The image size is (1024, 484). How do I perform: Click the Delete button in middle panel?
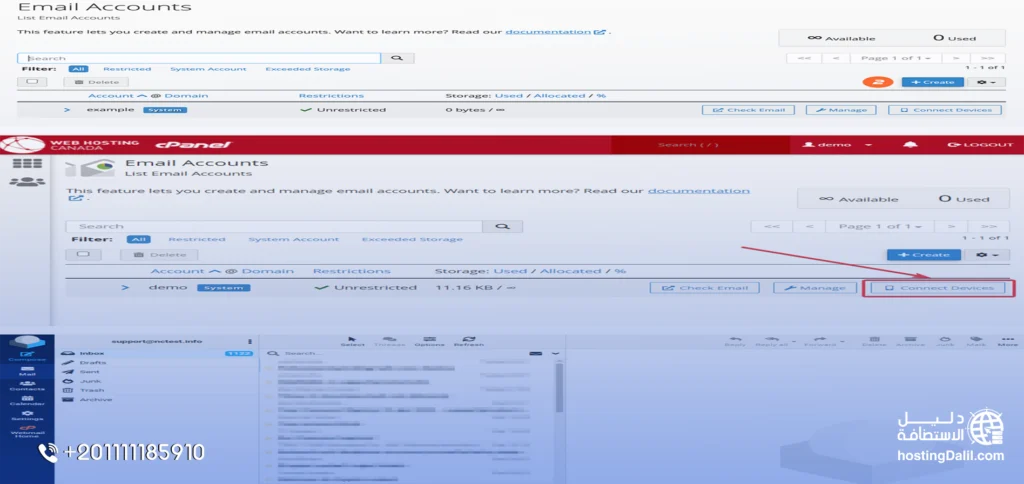(159, 255)
